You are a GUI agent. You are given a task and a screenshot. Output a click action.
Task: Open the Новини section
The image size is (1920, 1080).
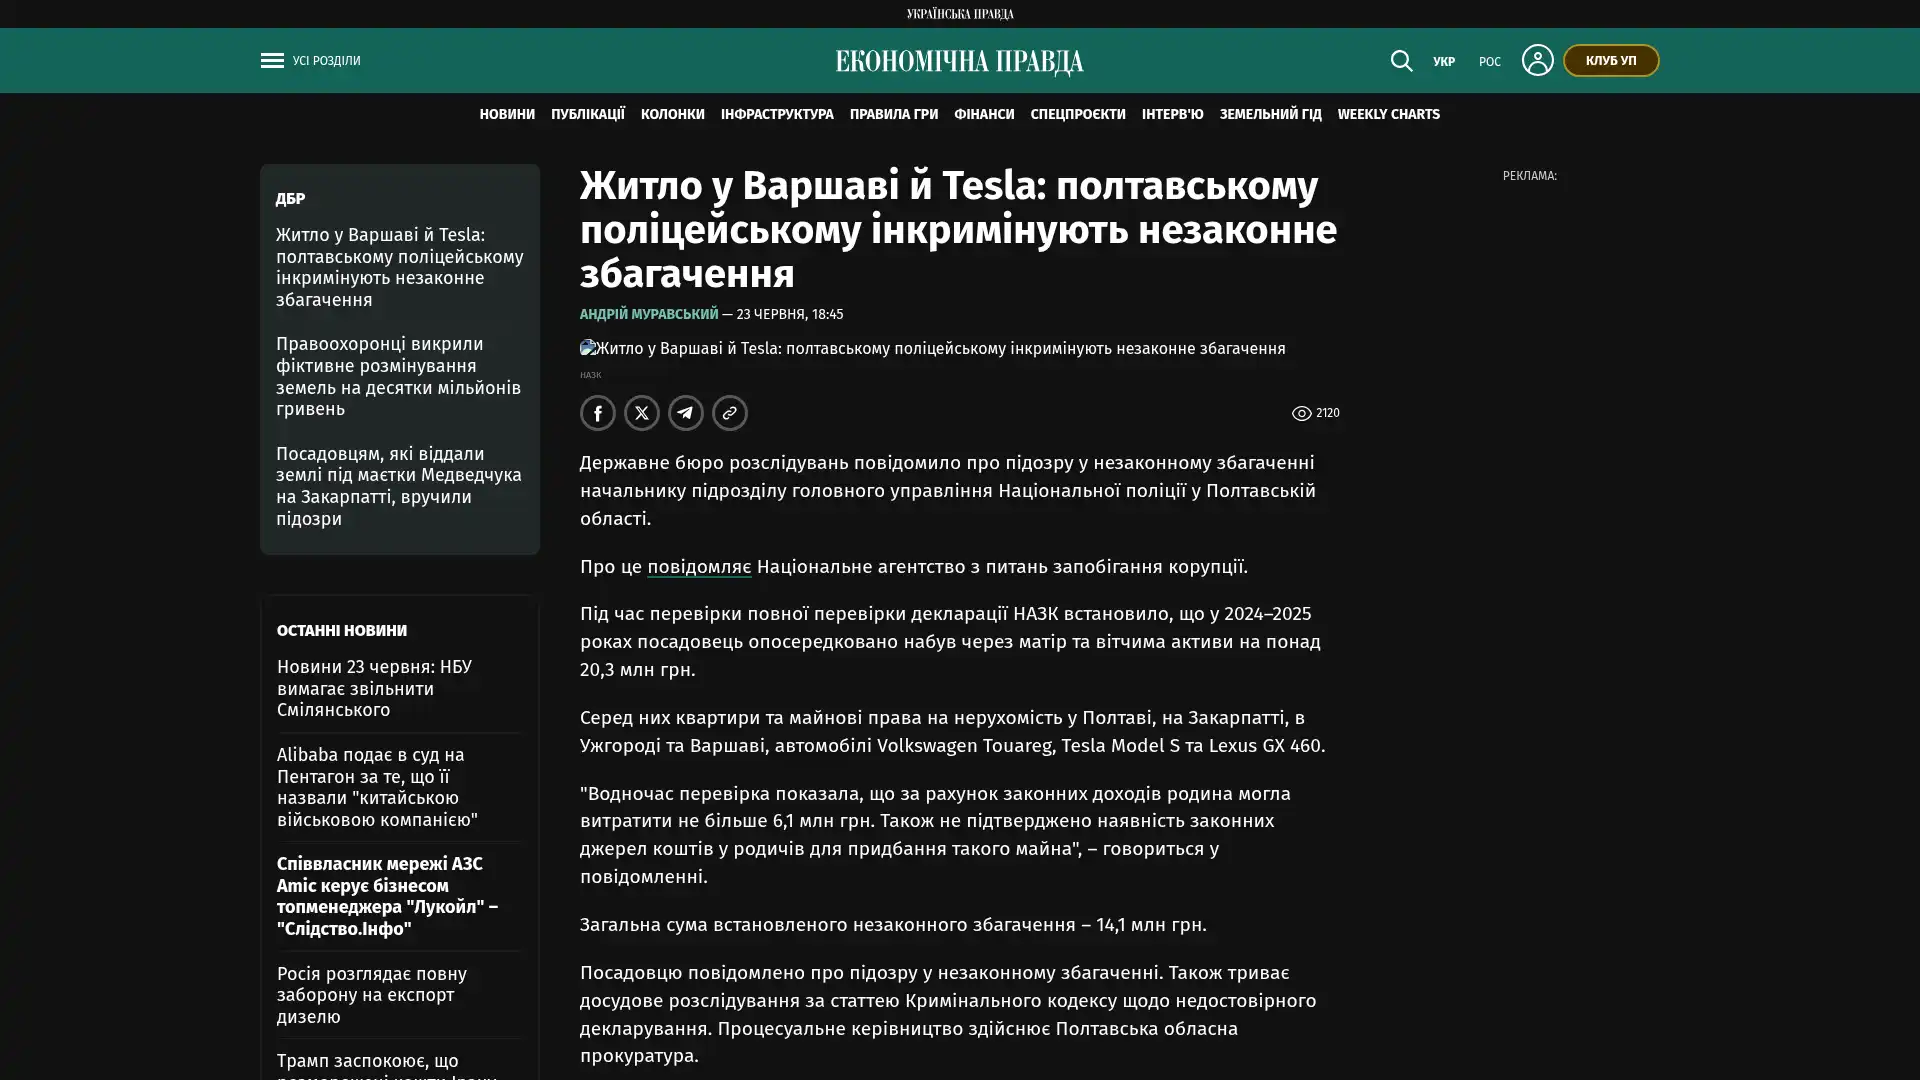507,114
